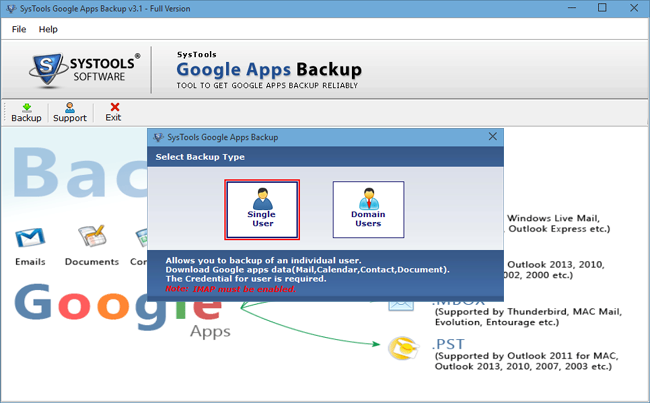The width and height of the screenshot is (650, 403).
Task: Click the SysTools Software shield logo
Action: (47, 69)
